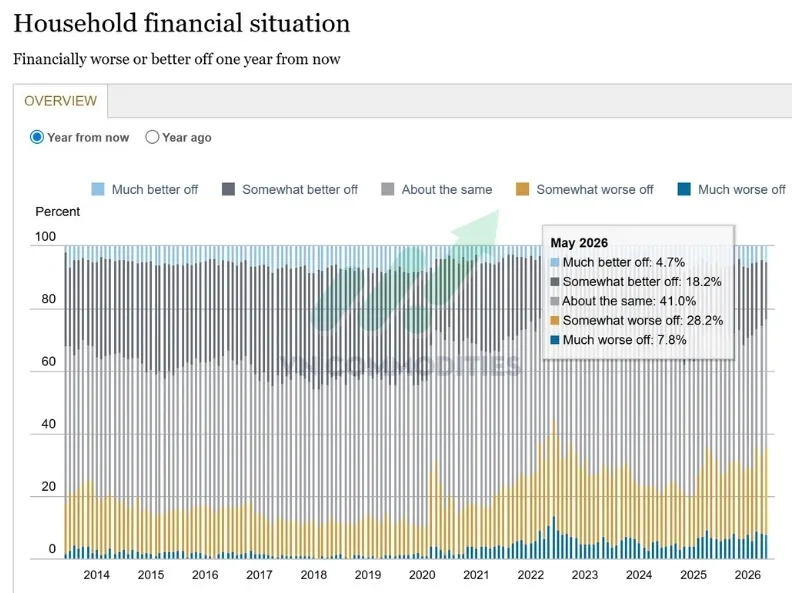Toggle the "About the same" legend label

[x=447, y=190]
